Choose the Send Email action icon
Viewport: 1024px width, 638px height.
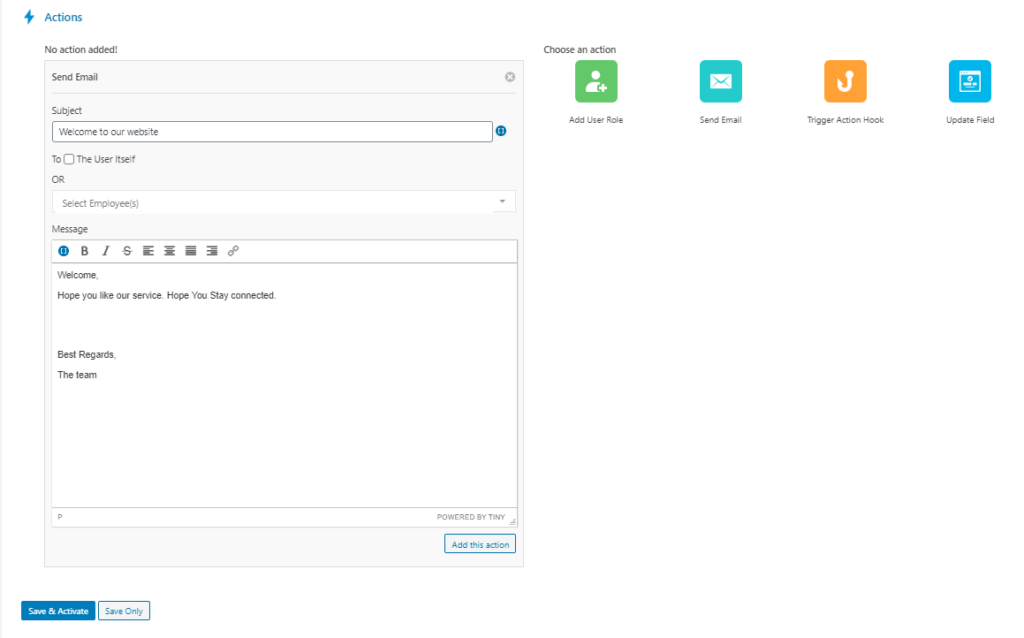720,82
